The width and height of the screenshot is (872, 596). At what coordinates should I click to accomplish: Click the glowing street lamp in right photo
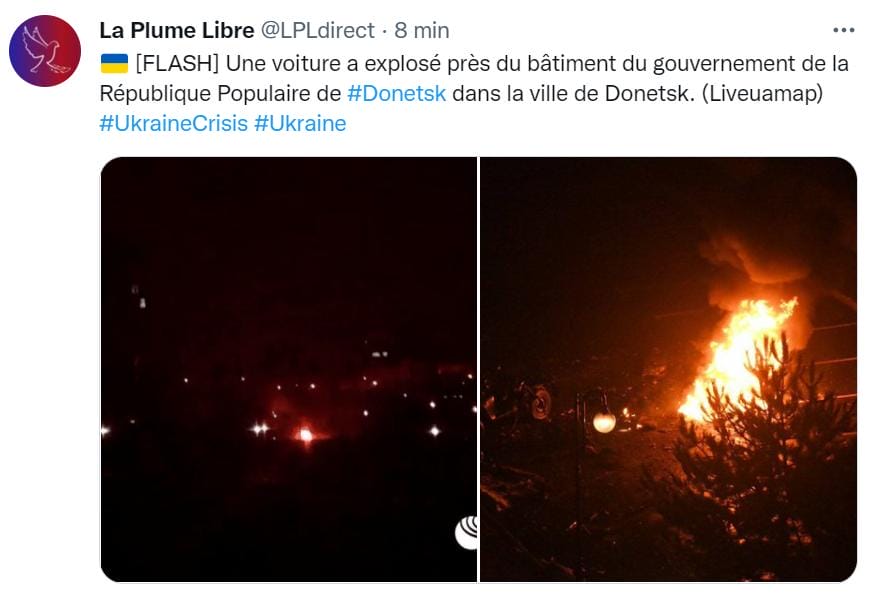click(604, 423)
